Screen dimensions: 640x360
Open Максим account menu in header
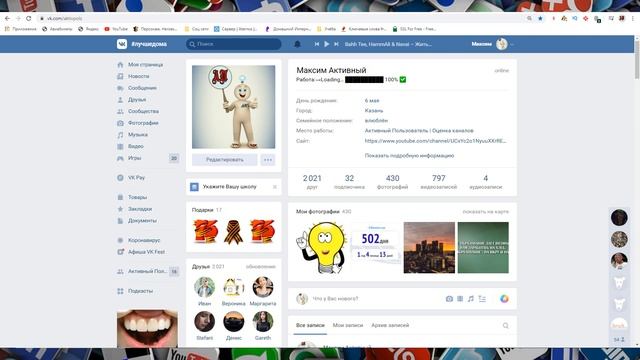pyautogui.click(x=492, y=44)
